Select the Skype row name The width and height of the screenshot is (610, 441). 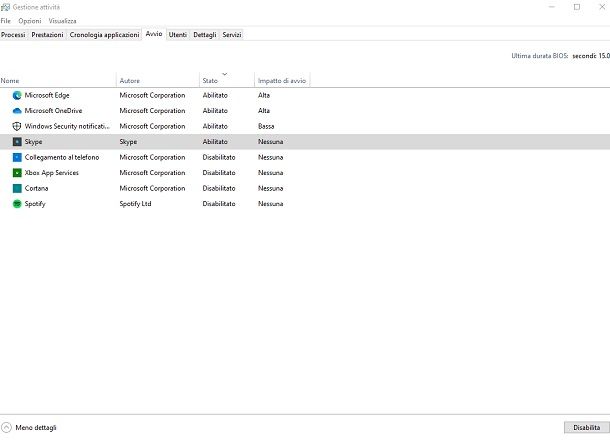[x=33, y=142]
